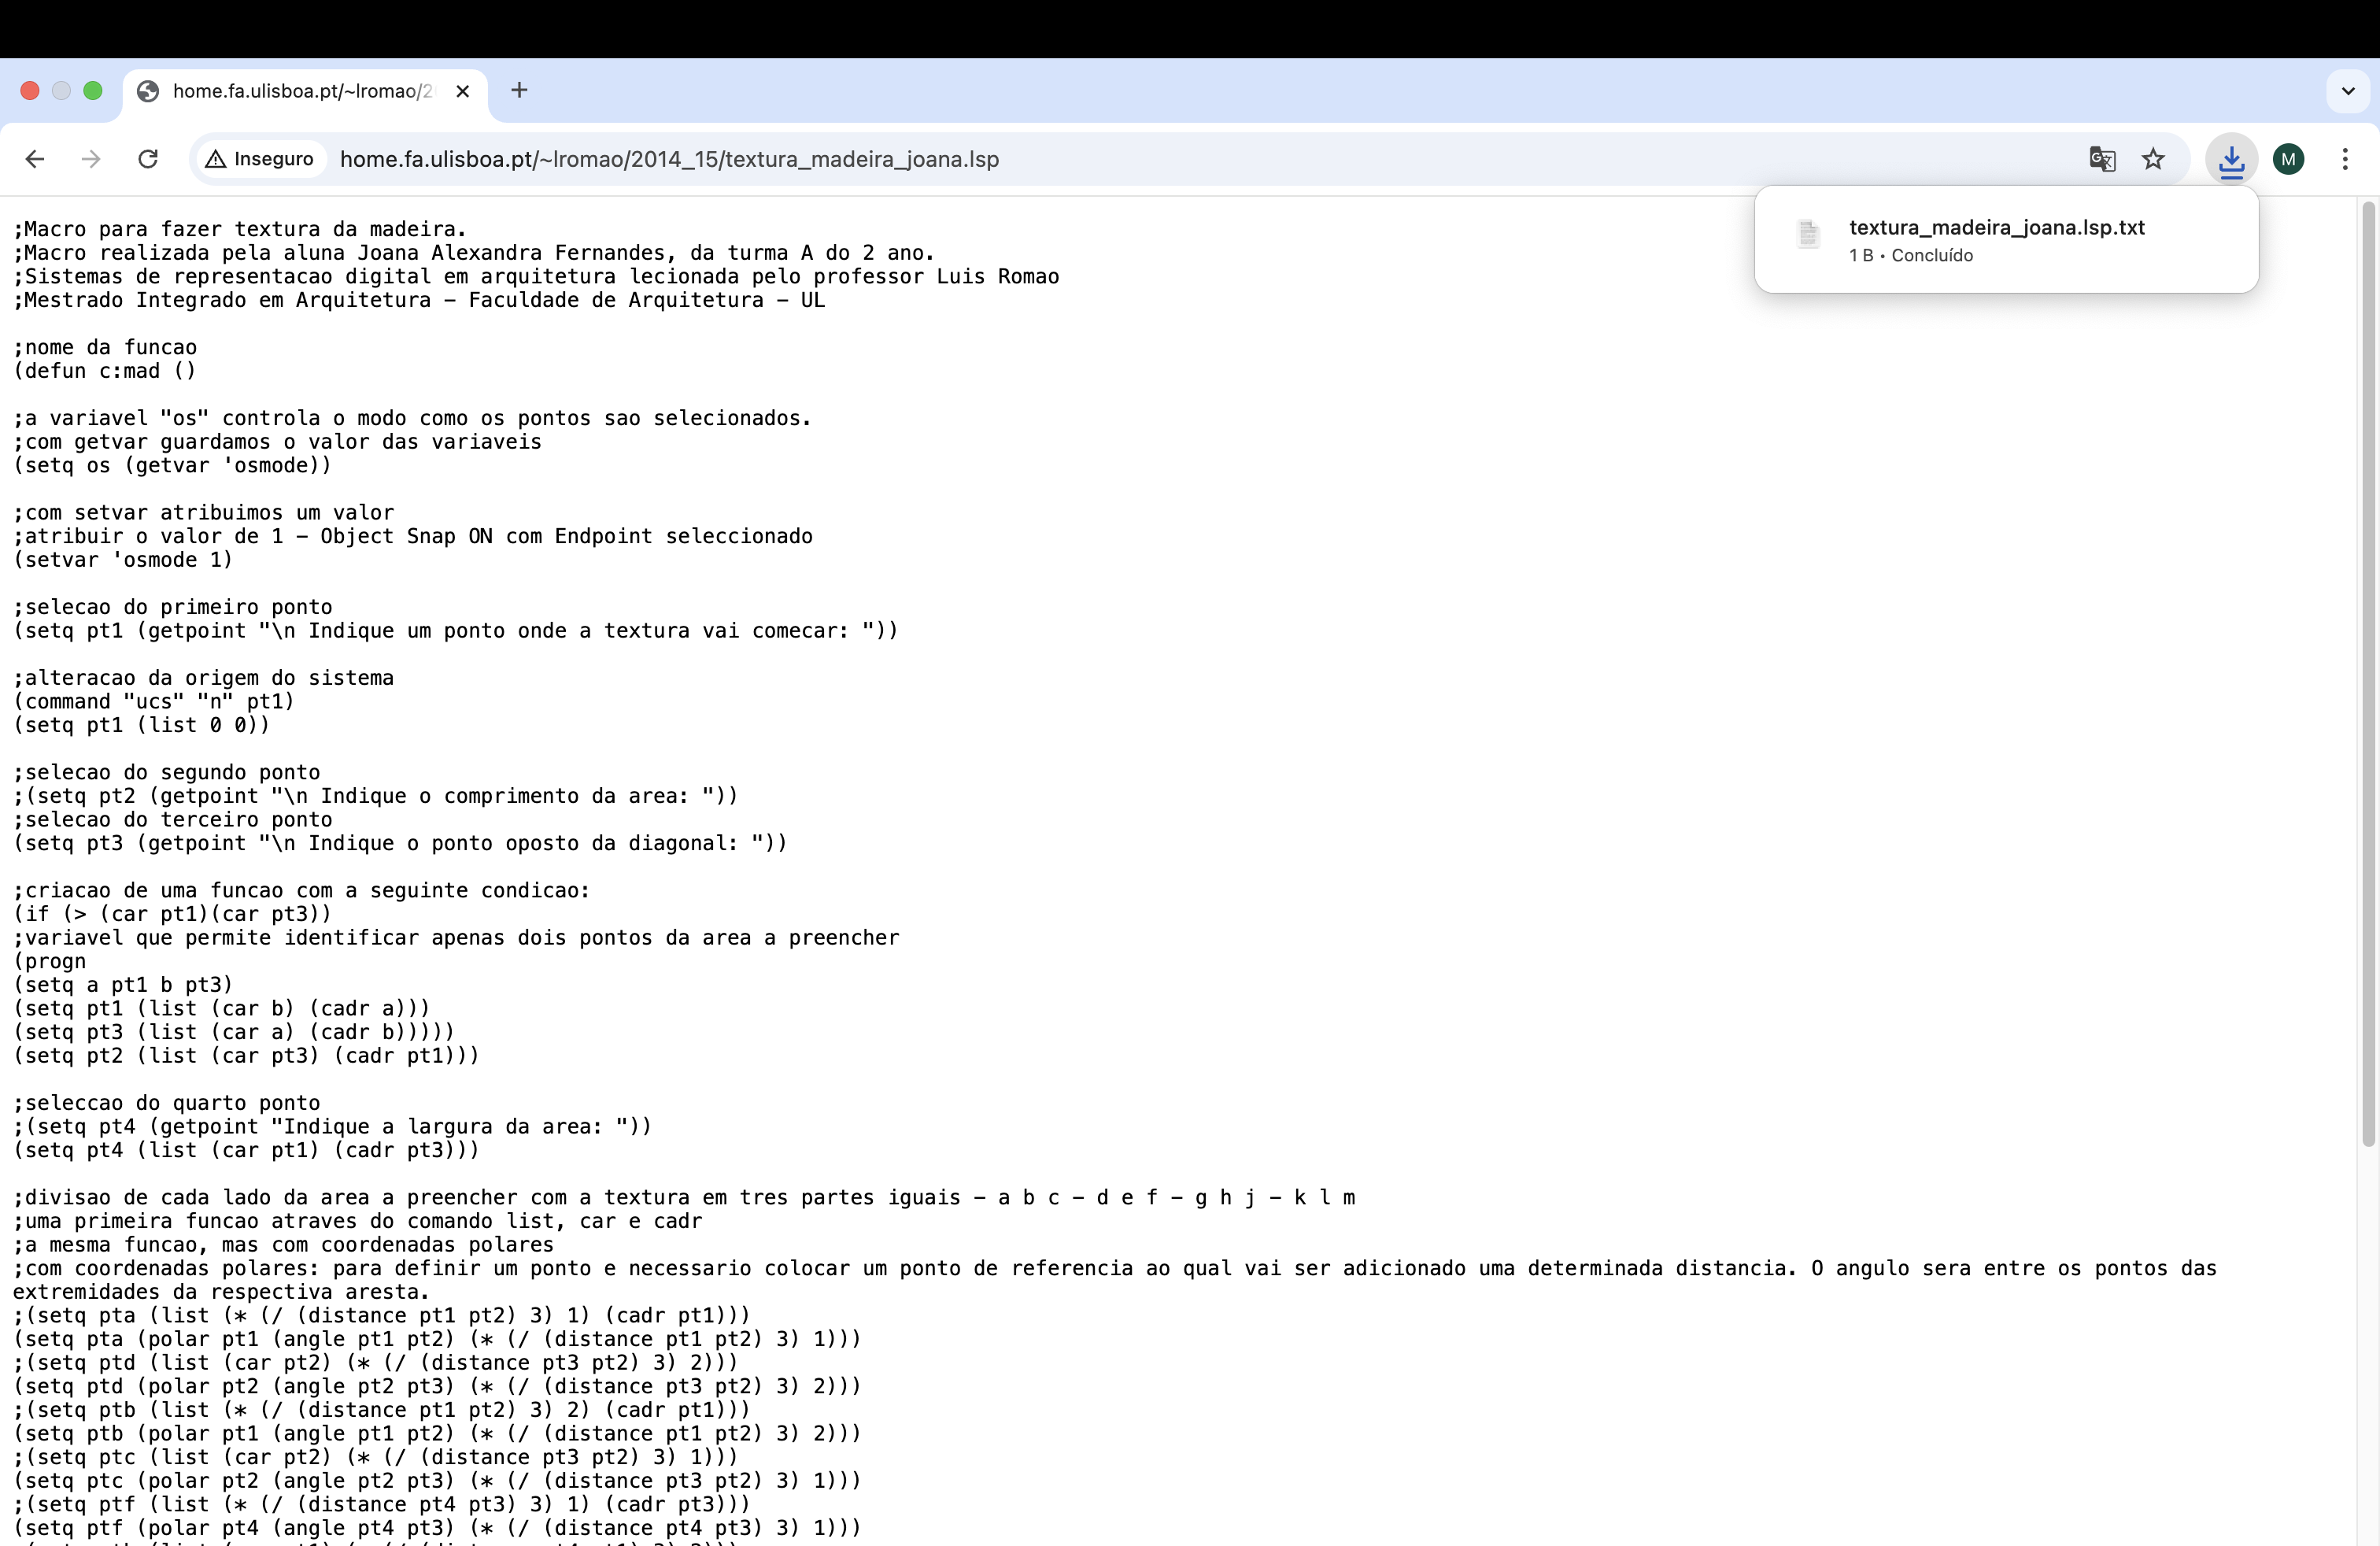Click the downloaded file document icon
The height and width of the screenshot is (1546, 2380).
coord(1808,235)
